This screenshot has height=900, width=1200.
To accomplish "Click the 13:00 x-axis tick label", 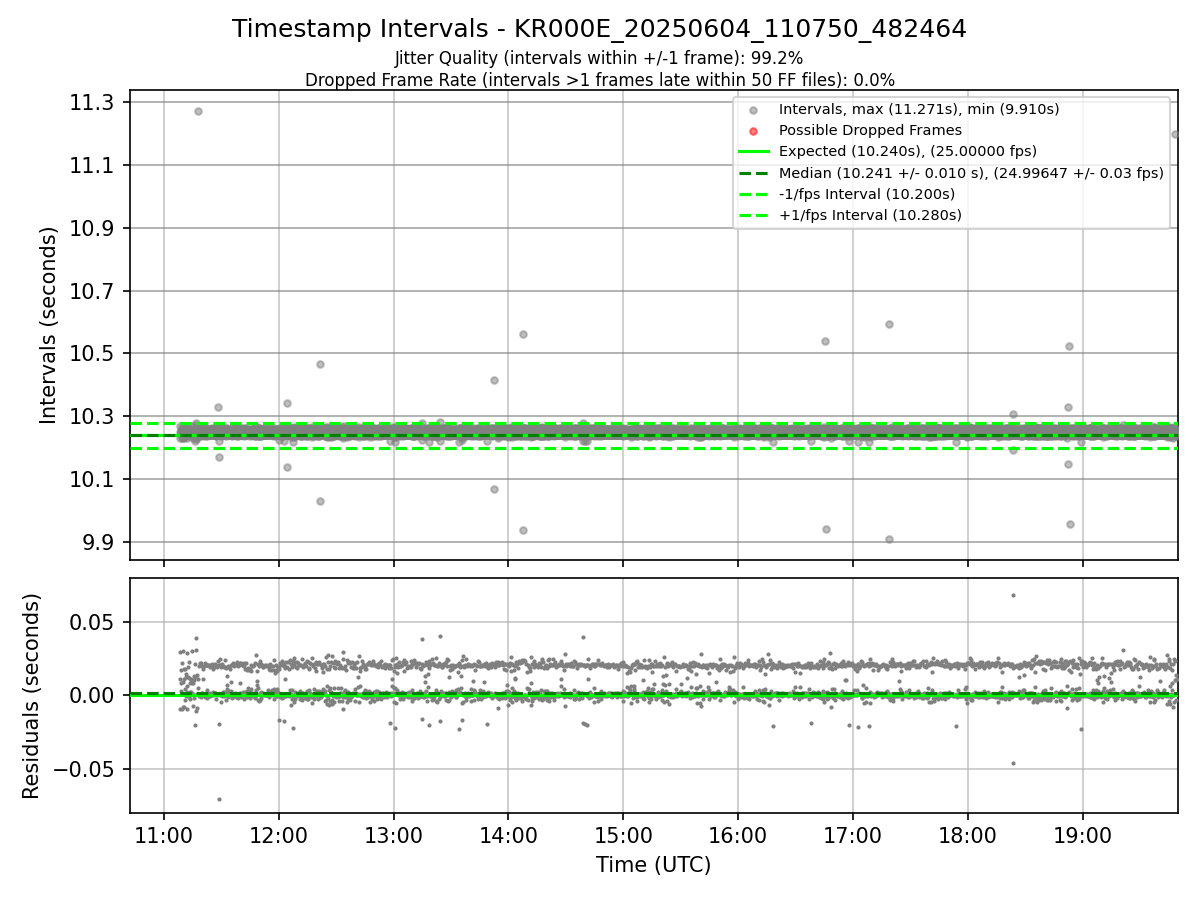I will pyautogui.click(x=393, y=834).
